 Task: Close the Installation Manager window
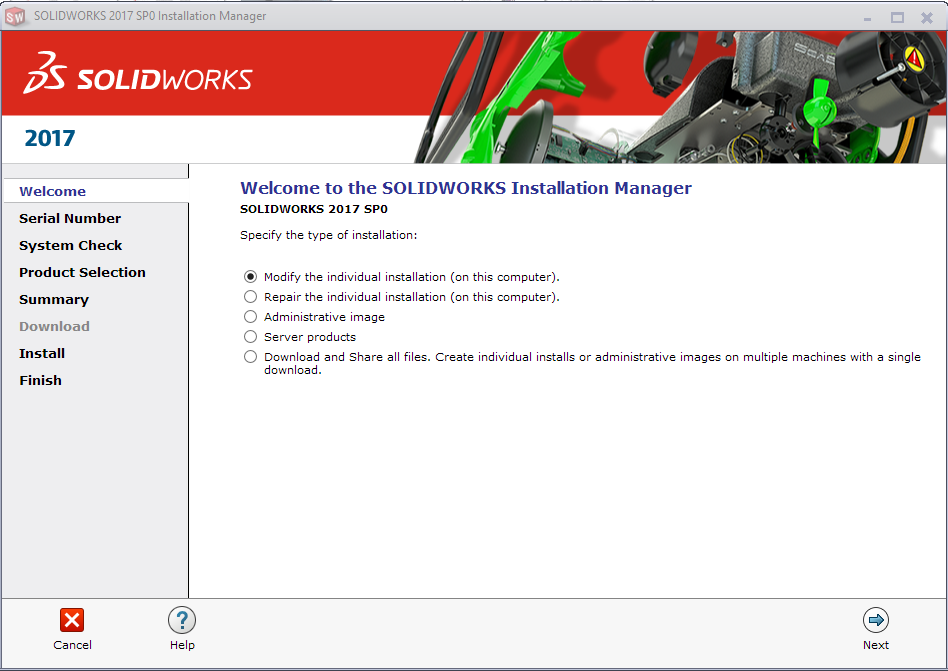[926, 17]
